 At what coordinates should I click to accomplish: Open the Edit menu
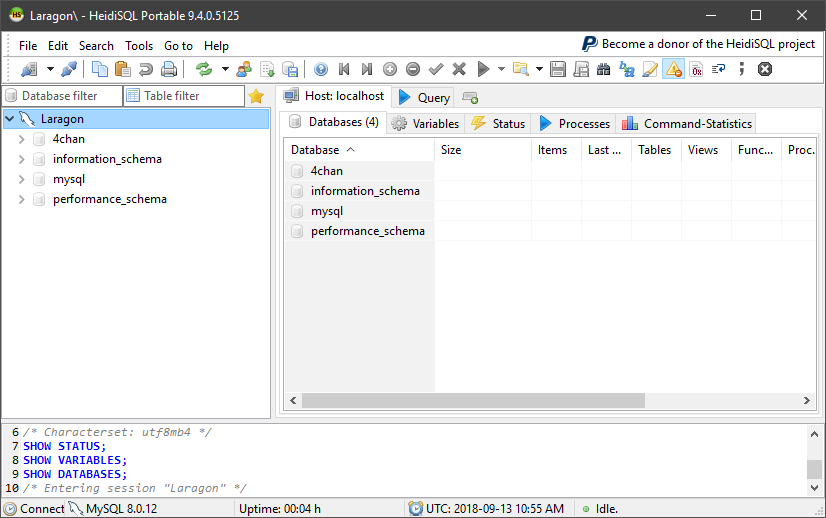click(58, 46)
